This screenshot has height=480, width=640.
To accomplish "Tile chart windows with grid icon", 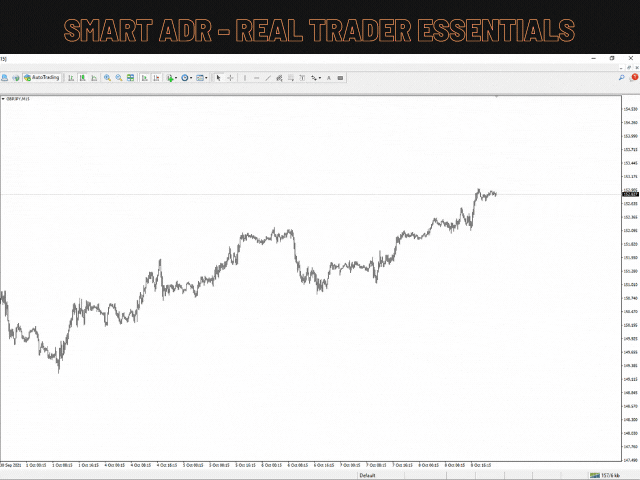I will tap(130, 78).
